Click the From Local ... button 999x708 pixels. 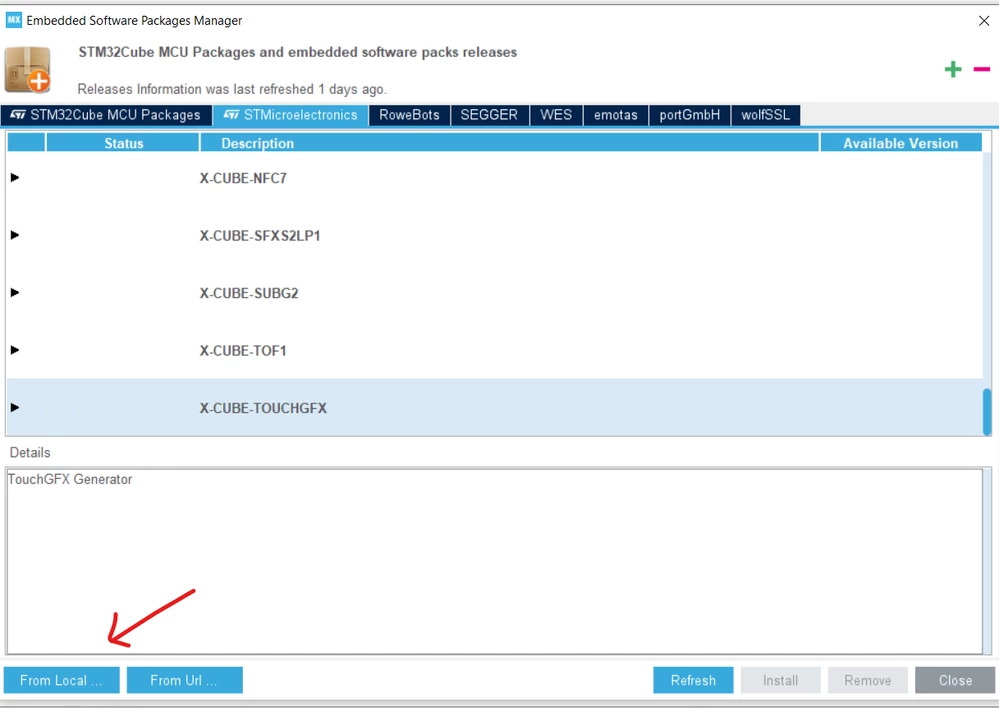click(x=61, y=680)
